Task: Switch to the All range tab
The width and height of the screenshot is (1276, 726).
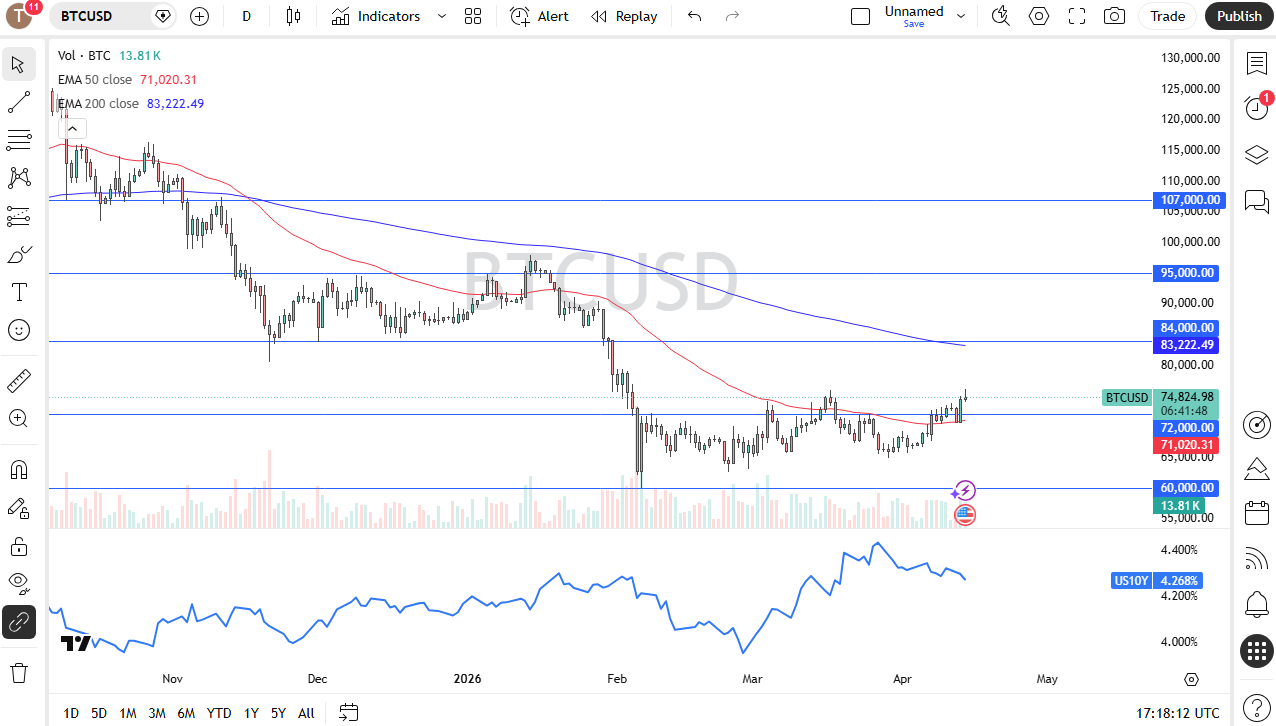Action: 306,713
